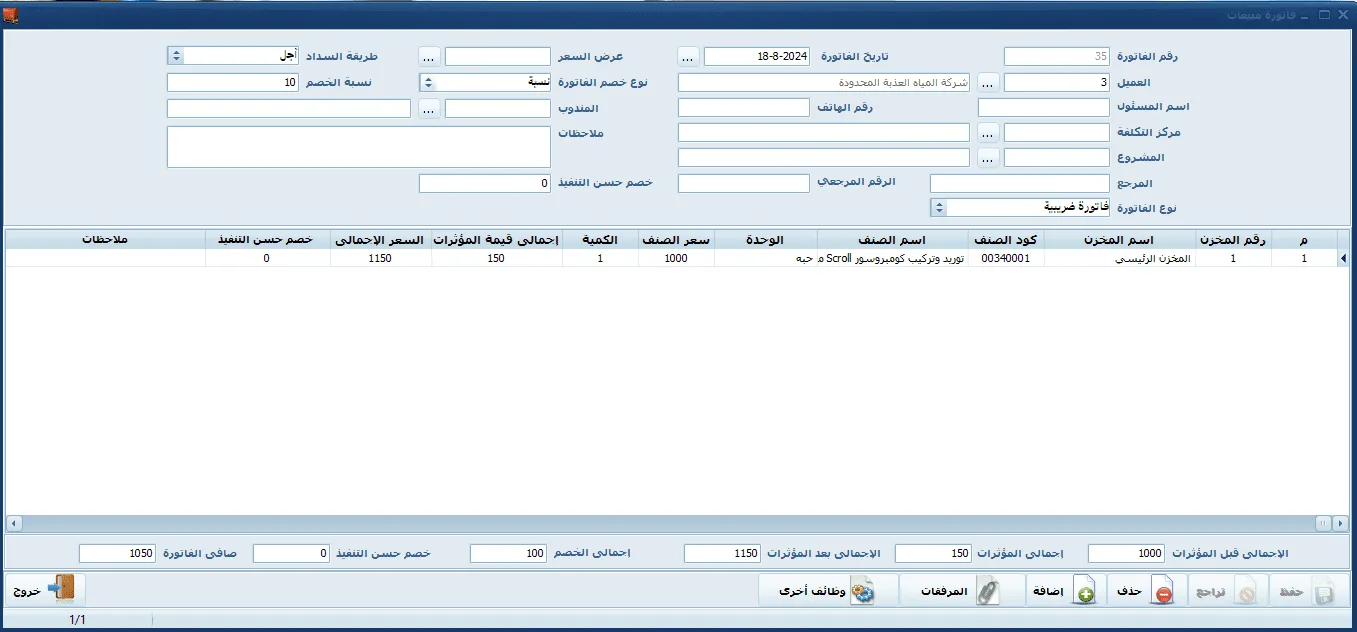The height and width of the screenshot is (632, 1357).
Task: Click the الكمية column header
Action: 601,240
